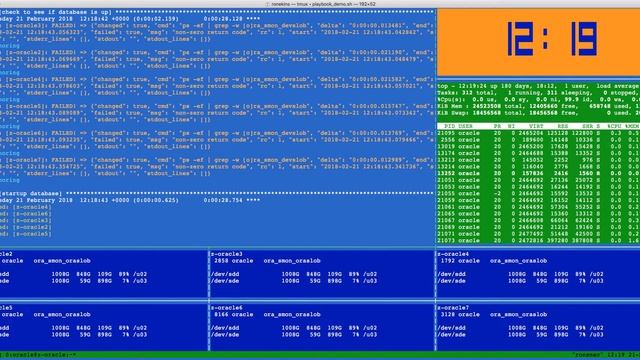Click the large 12:19 tmux clock display
The height and width of the screenshot is (360, 640).
(x=552, y=39)
